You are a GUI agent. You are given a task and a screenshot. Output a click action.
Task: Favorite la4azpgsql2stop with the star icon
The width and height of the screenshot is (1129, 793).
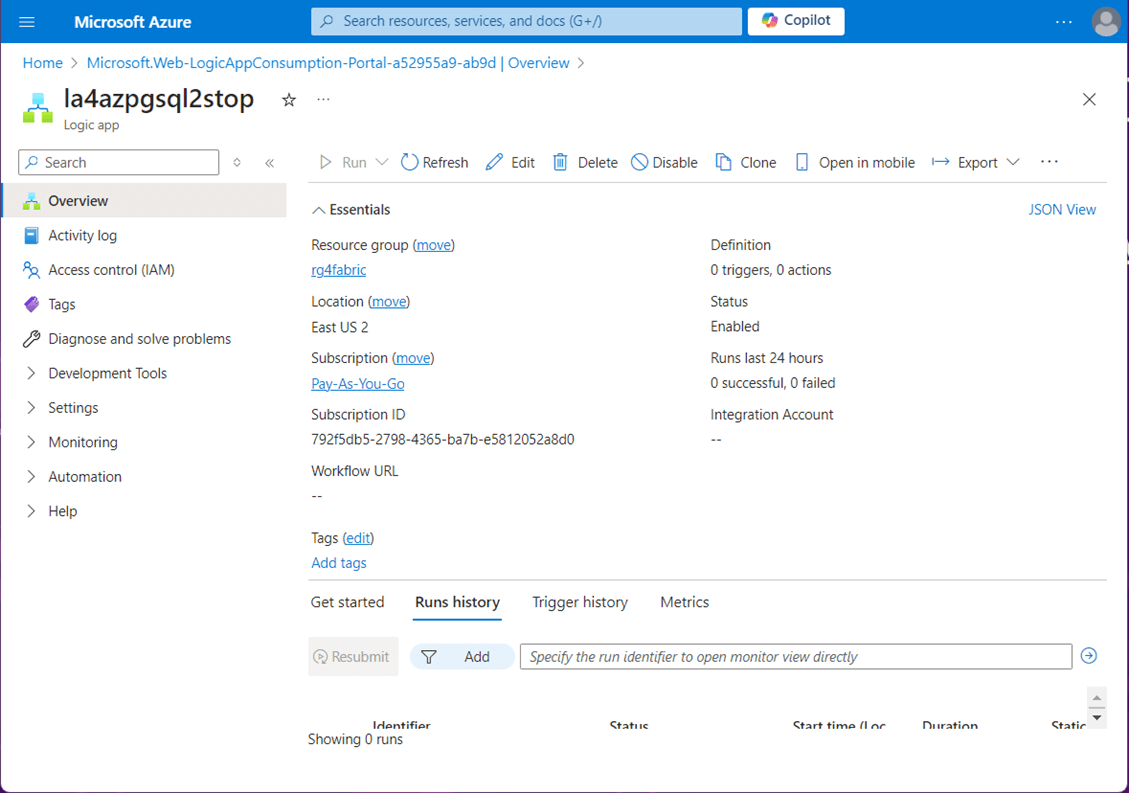(x=289, y=99)
